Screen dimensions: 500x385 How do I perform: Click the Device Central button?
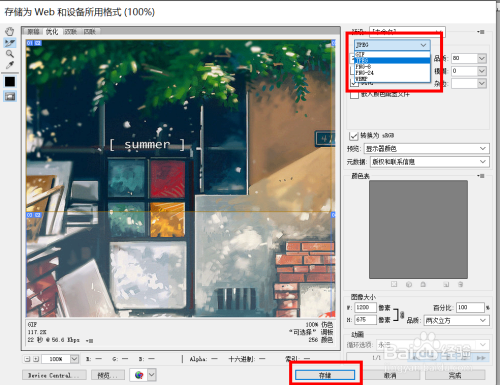click(54, 375)
